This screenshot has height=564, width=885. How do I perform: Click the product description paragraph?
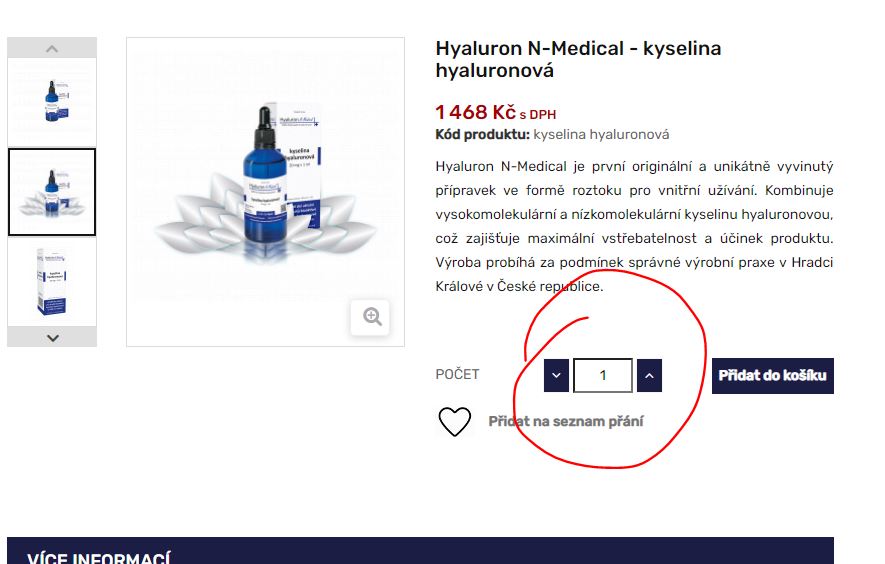point(634,226)
